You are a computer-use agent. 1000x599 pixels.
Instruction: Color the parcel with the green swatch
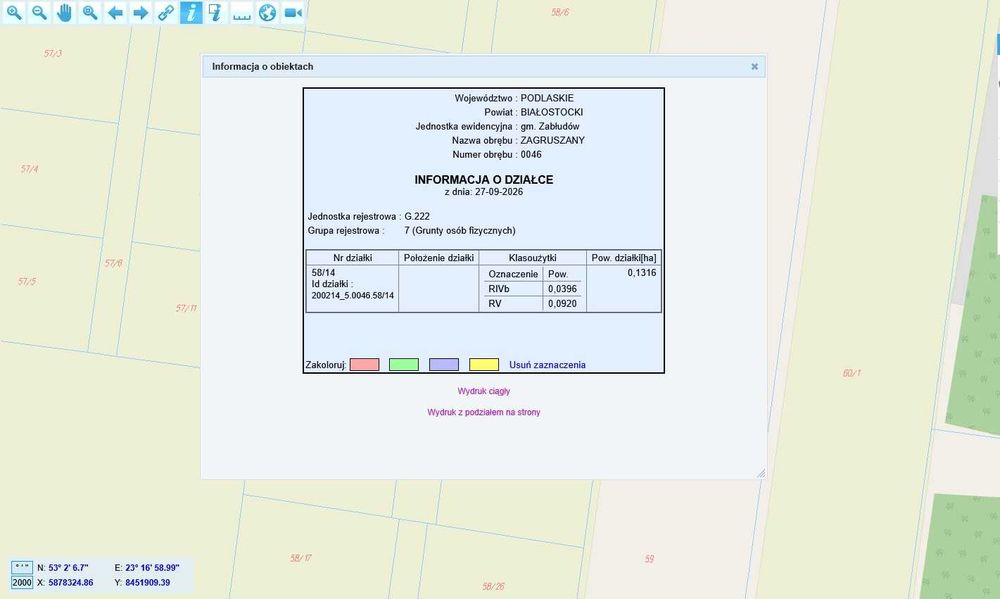point(404,364)
